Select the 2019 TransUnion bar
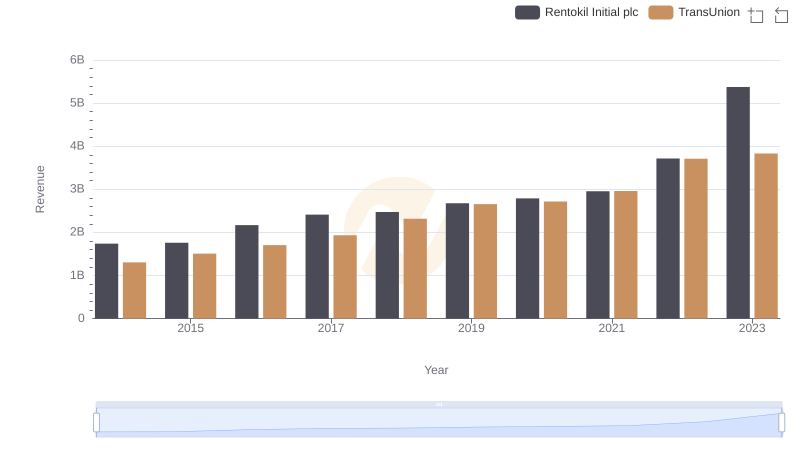Screen dimensions: 800x461 tap(485, 262)
